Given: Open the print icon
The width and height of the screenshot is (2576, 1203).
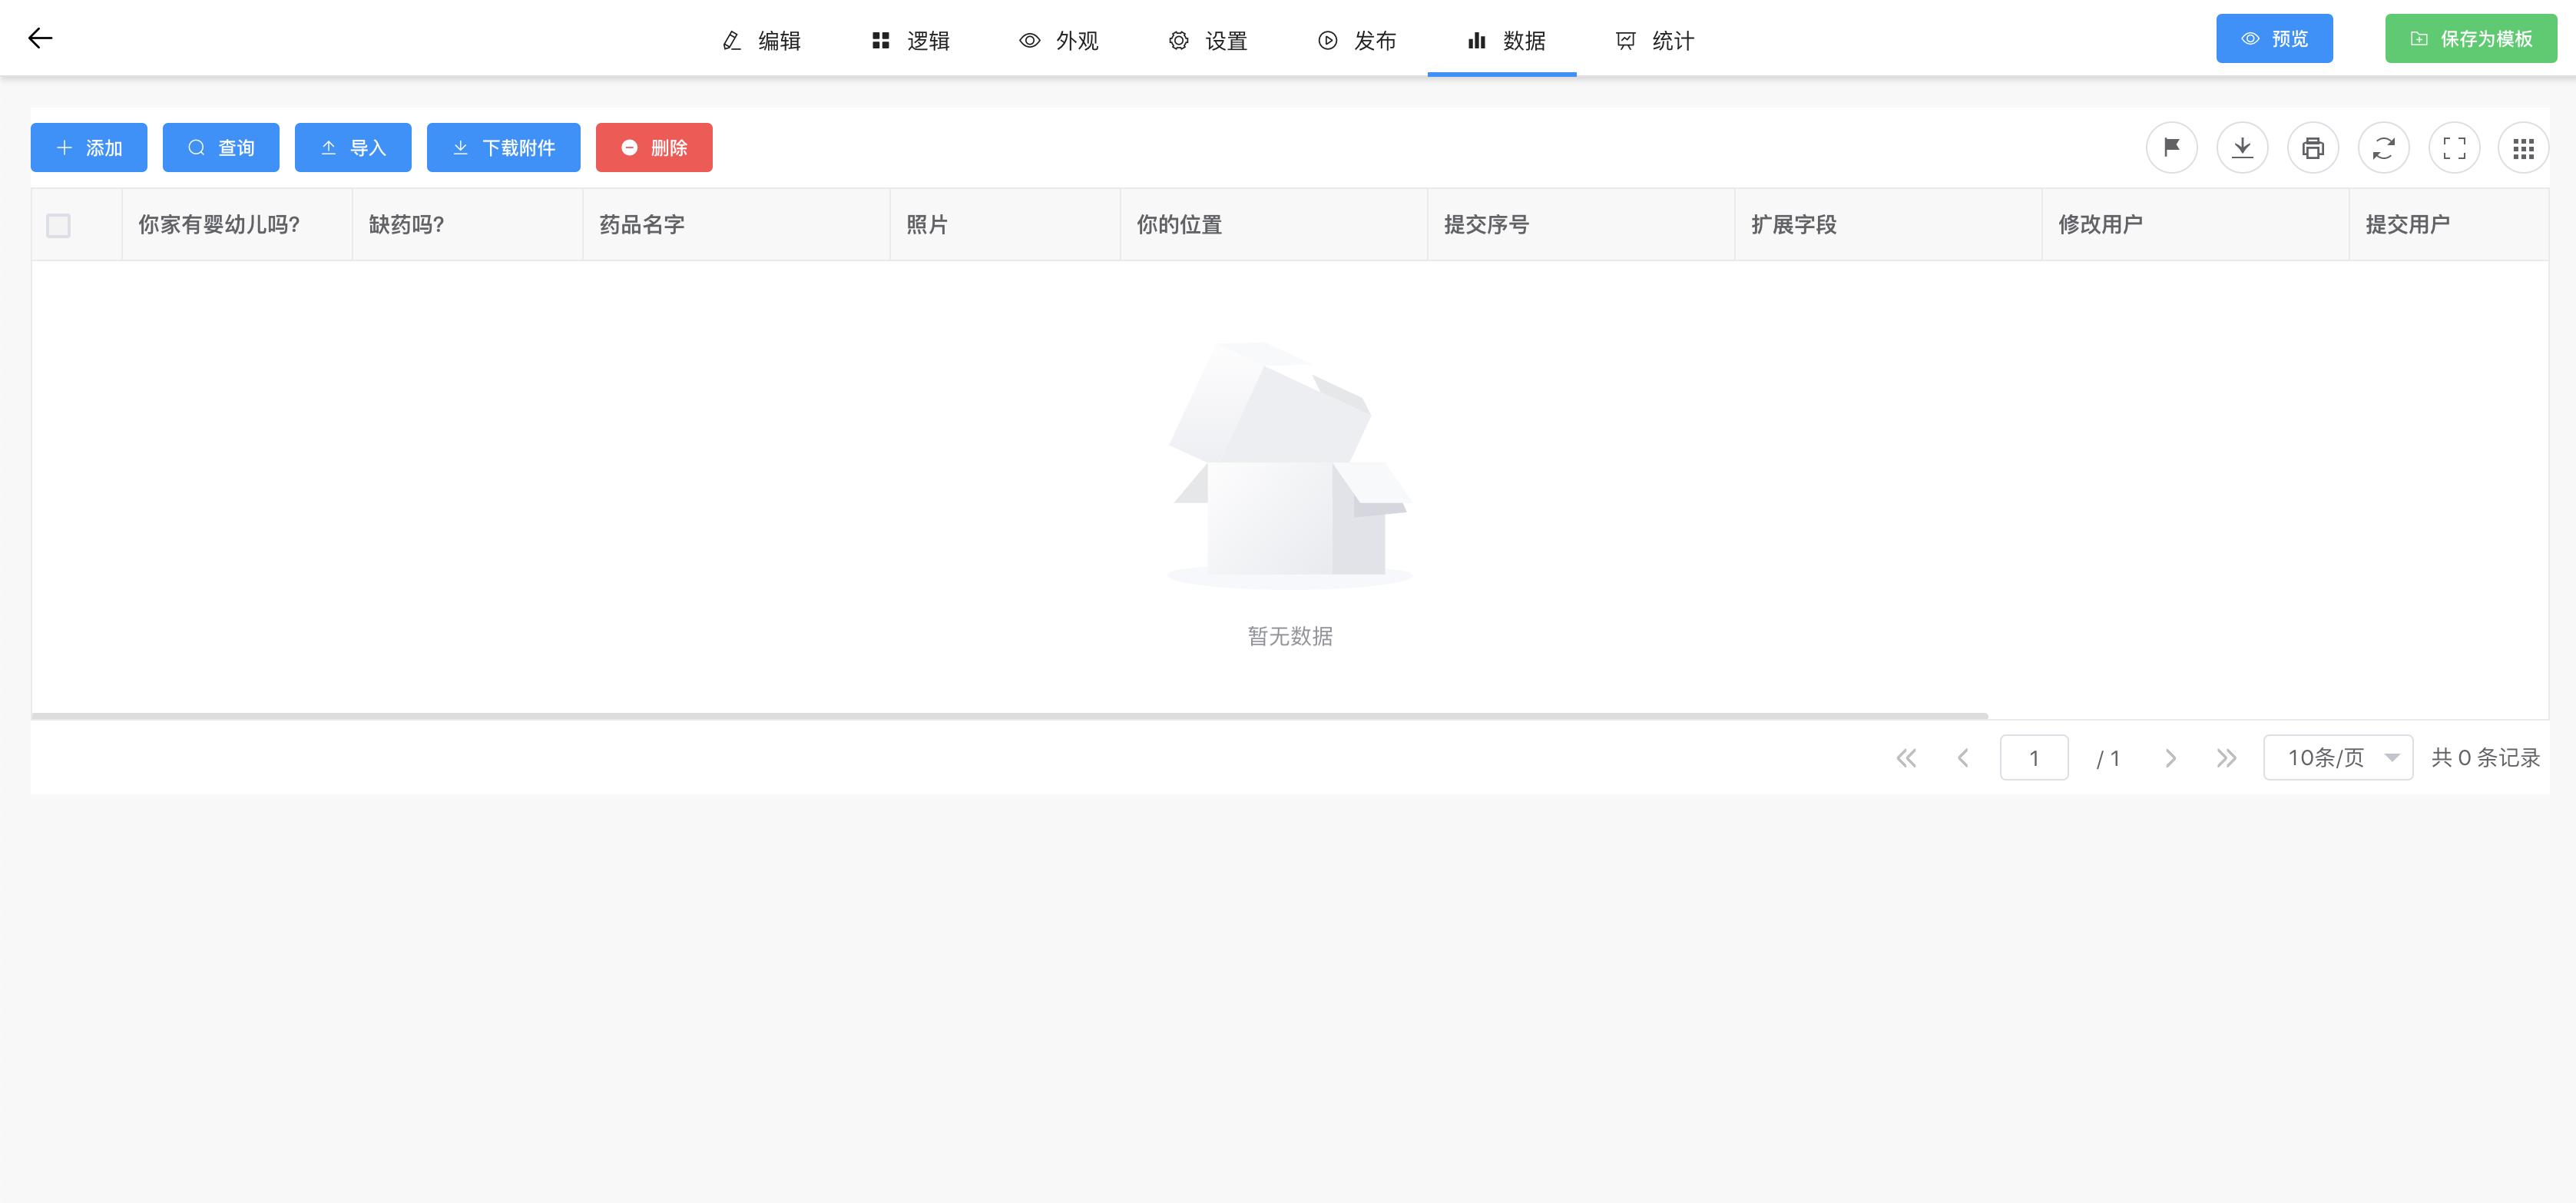Looking at the screenshot, I should (x=2313, y=147).
